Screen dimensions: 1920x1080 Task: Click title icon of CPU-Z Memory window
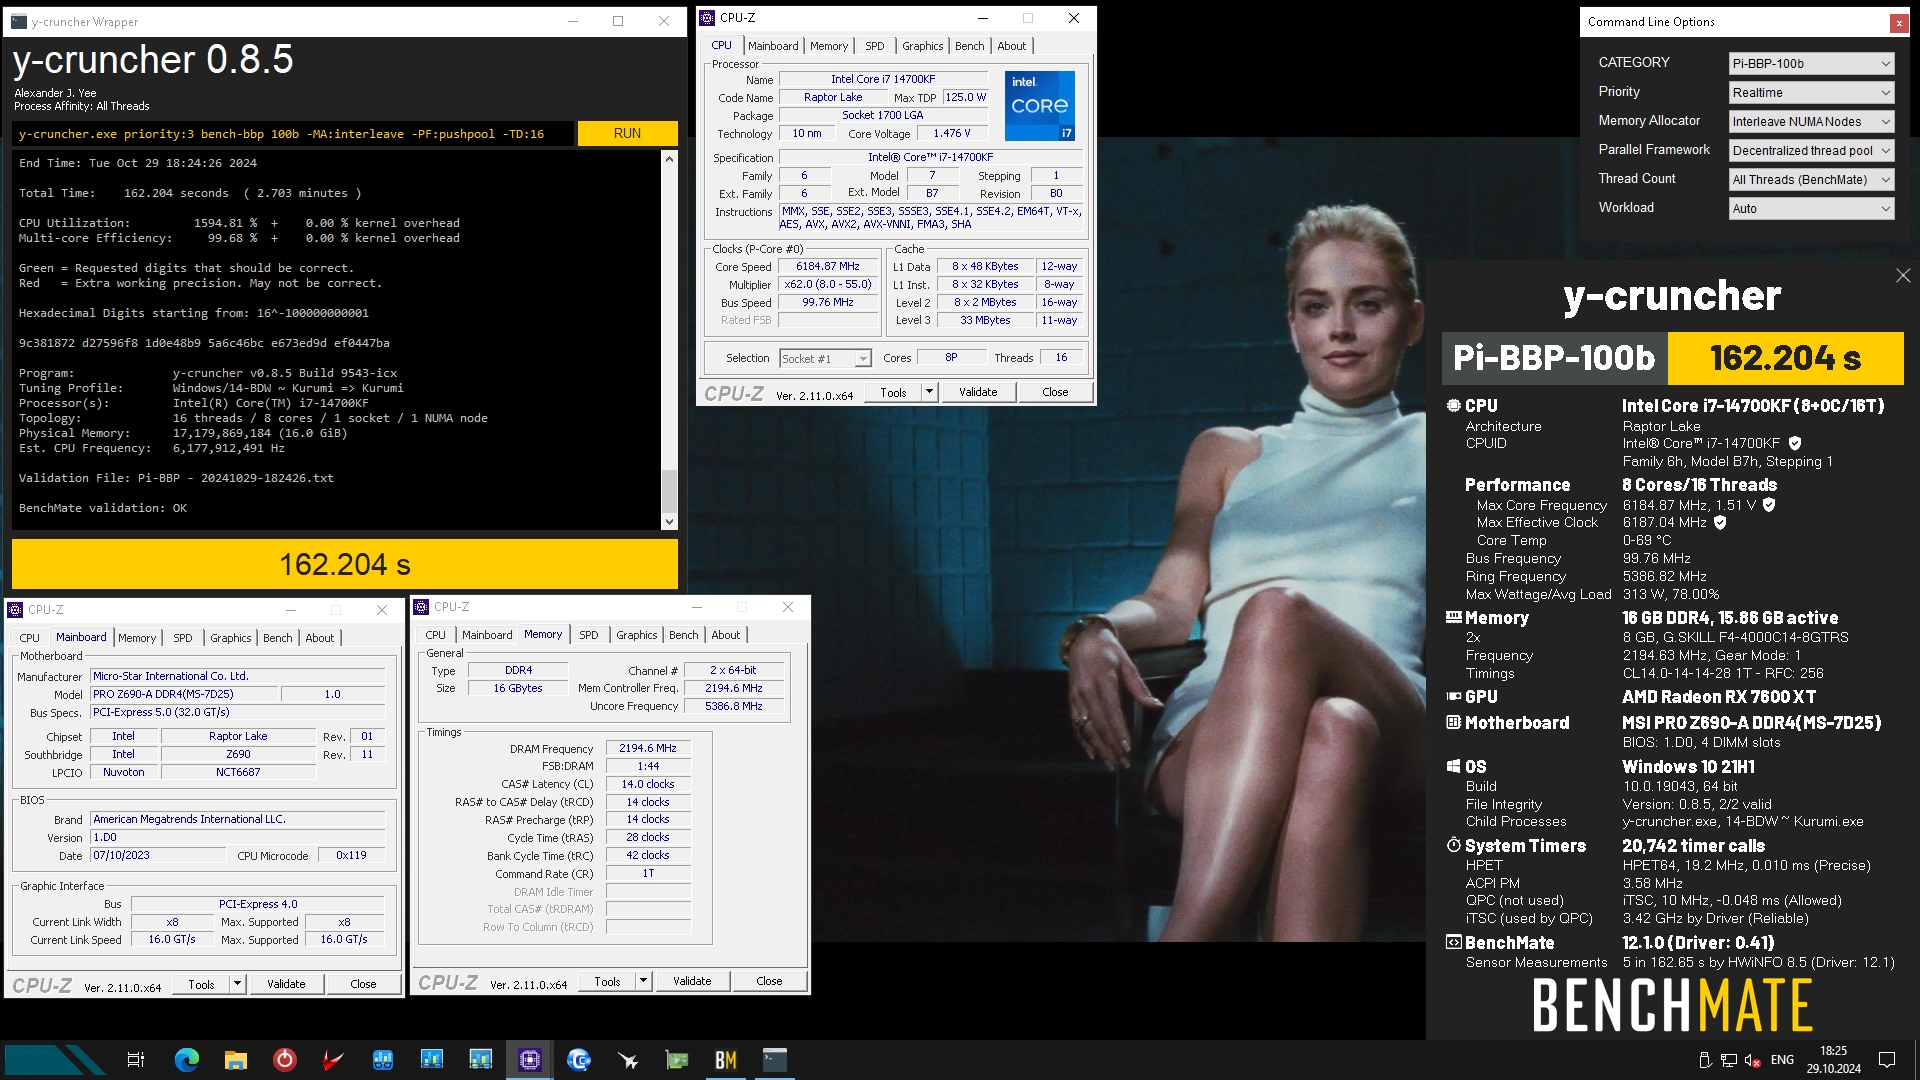(x=422, y=607)
